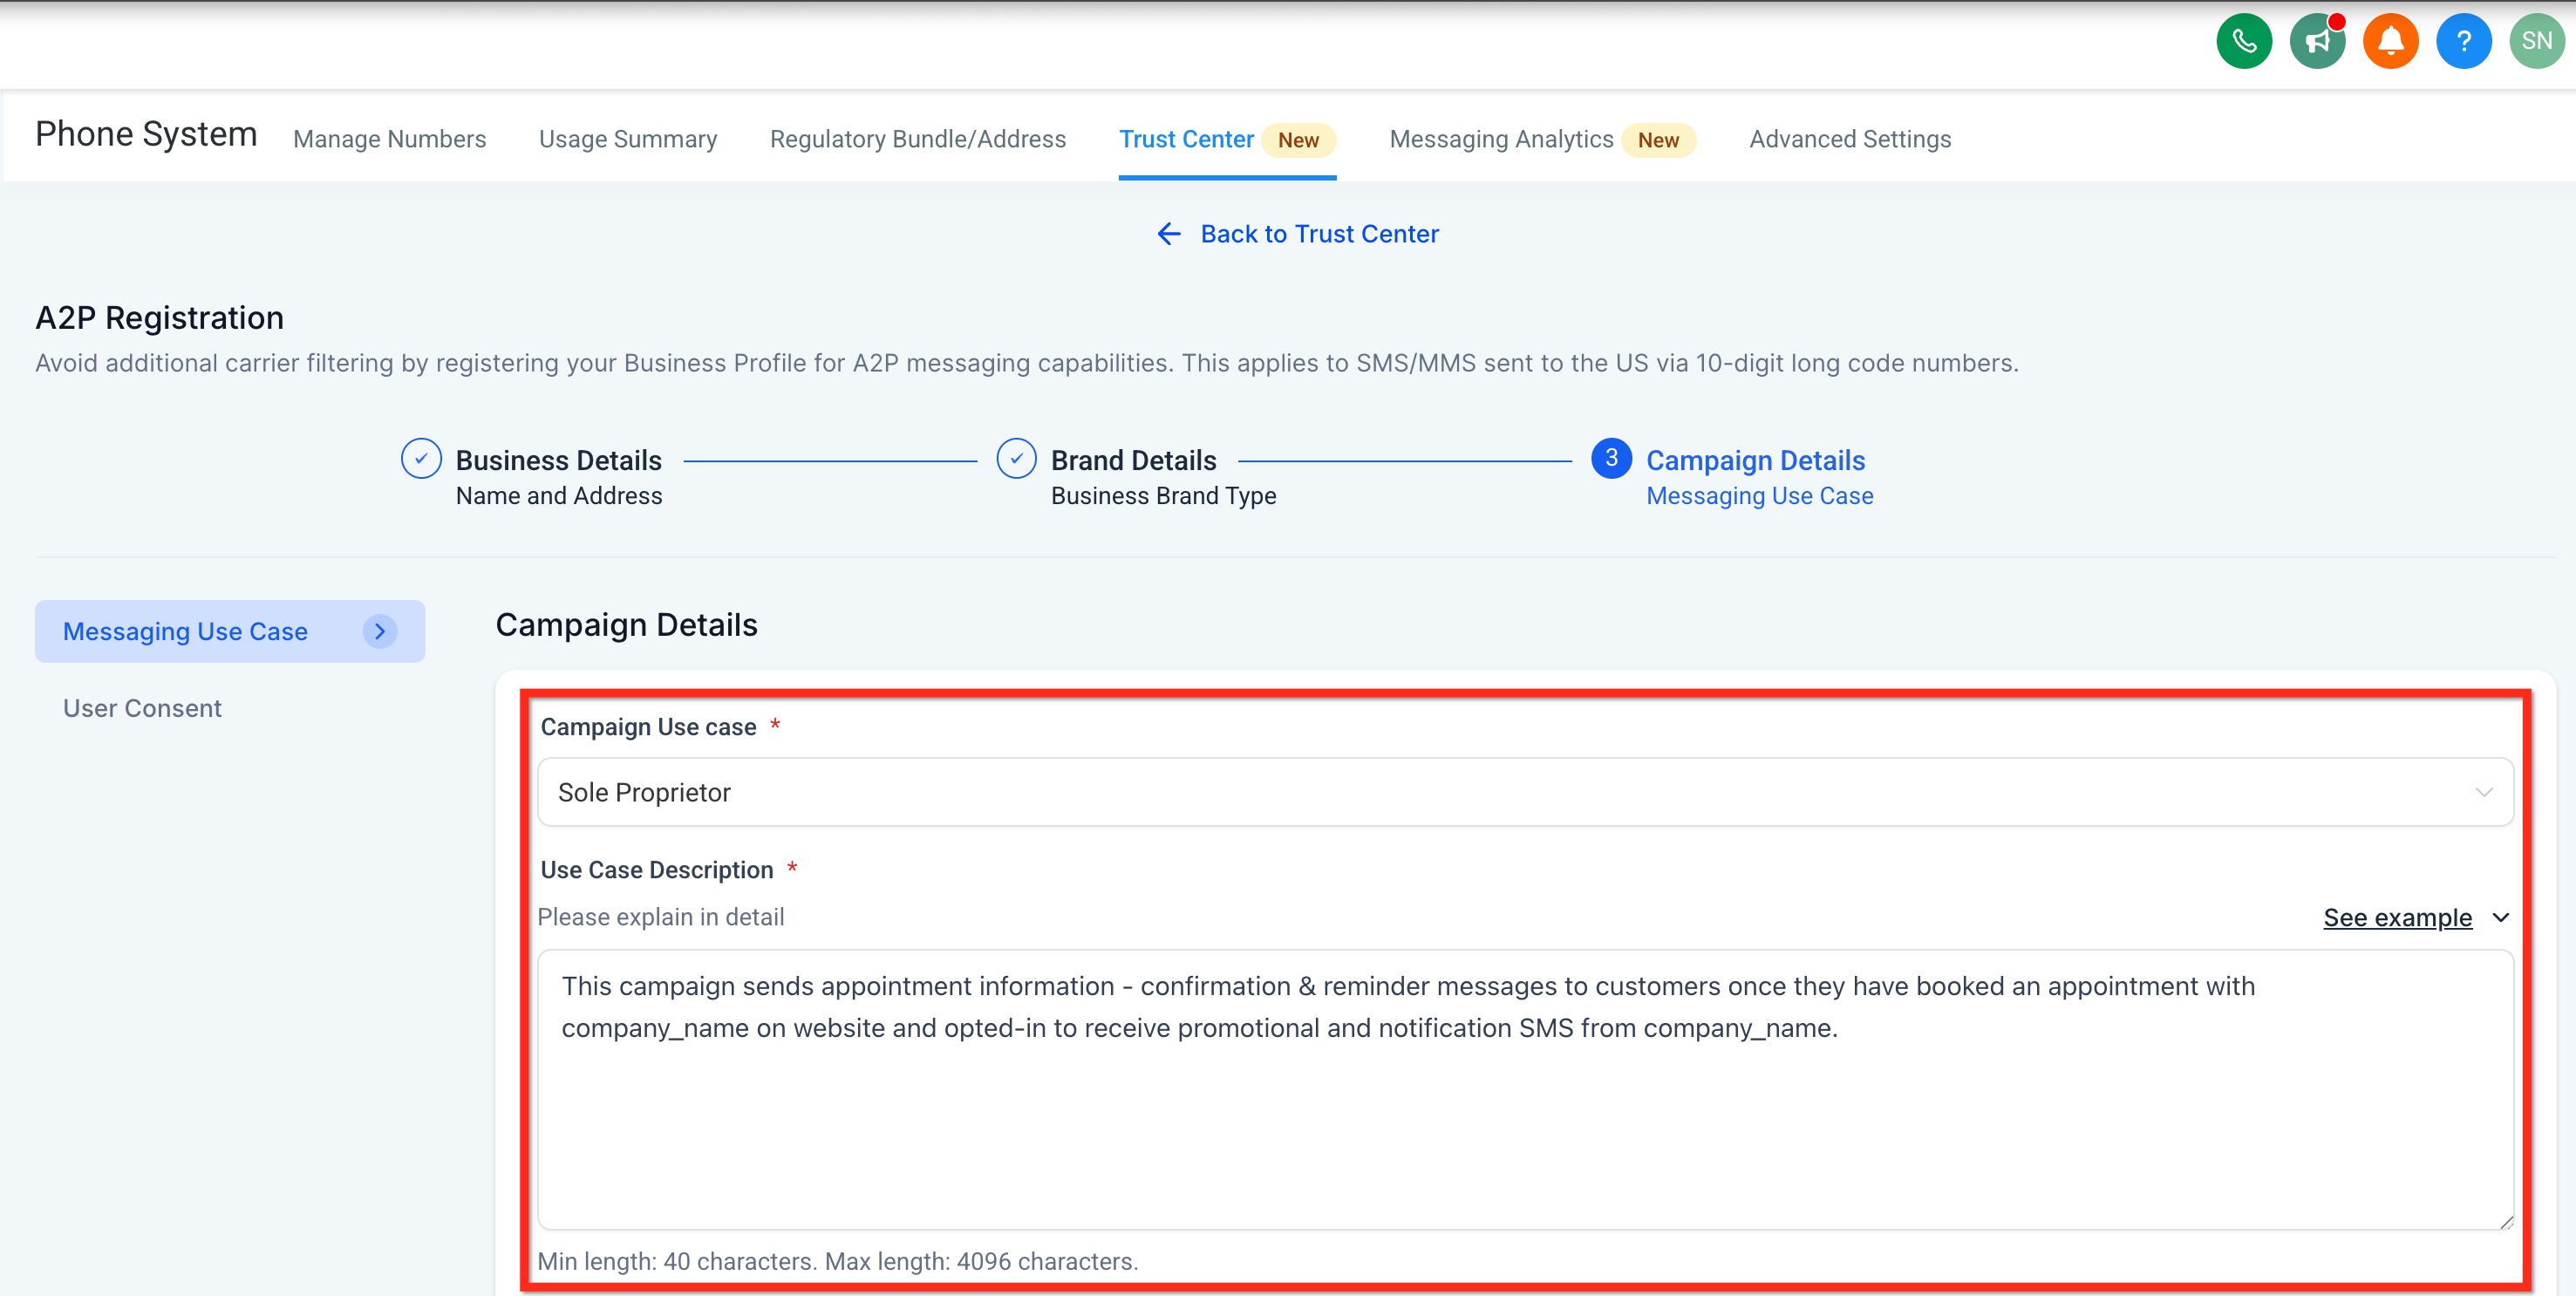Click the blue help question mark icon

[2463, 41]
